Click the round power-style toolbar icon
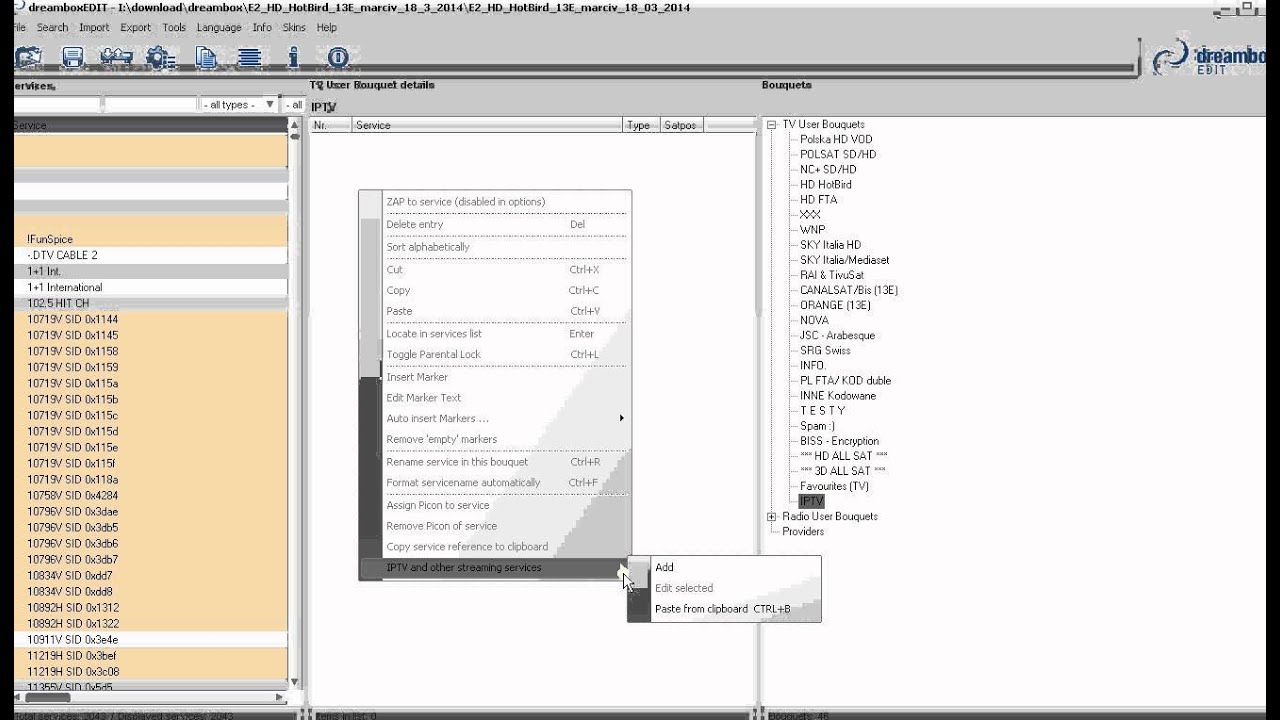 (337, 58)
